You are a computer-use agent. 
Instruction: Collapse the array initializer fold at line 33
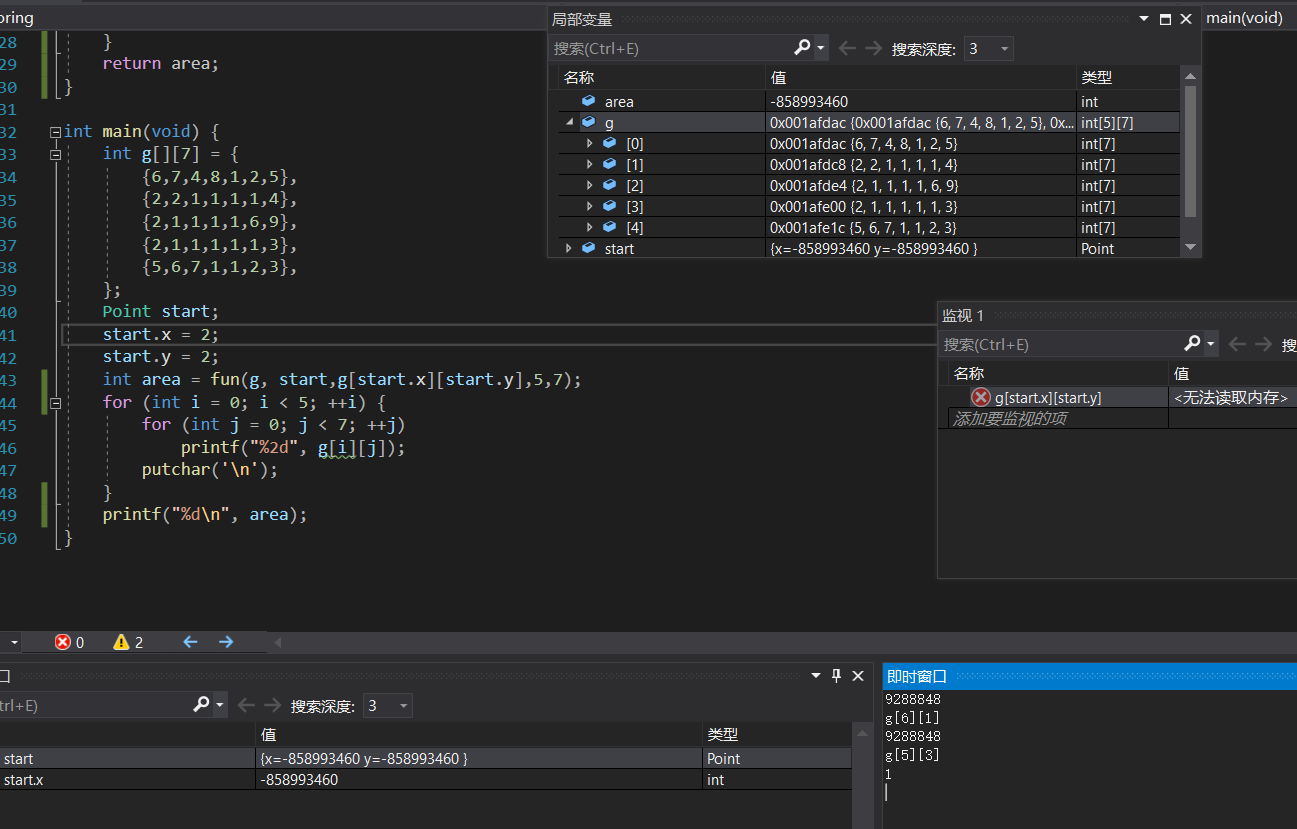coord(55,154)
